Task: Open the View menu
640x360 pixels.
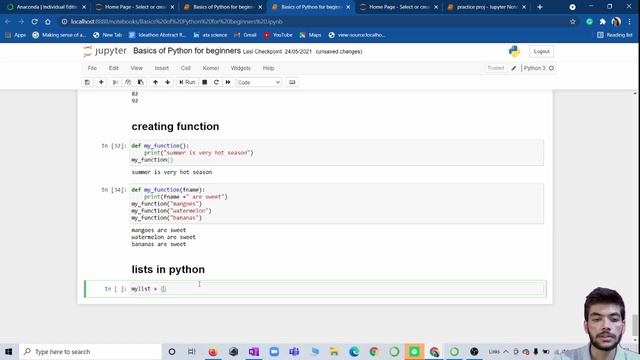Action: pos(136,68)
